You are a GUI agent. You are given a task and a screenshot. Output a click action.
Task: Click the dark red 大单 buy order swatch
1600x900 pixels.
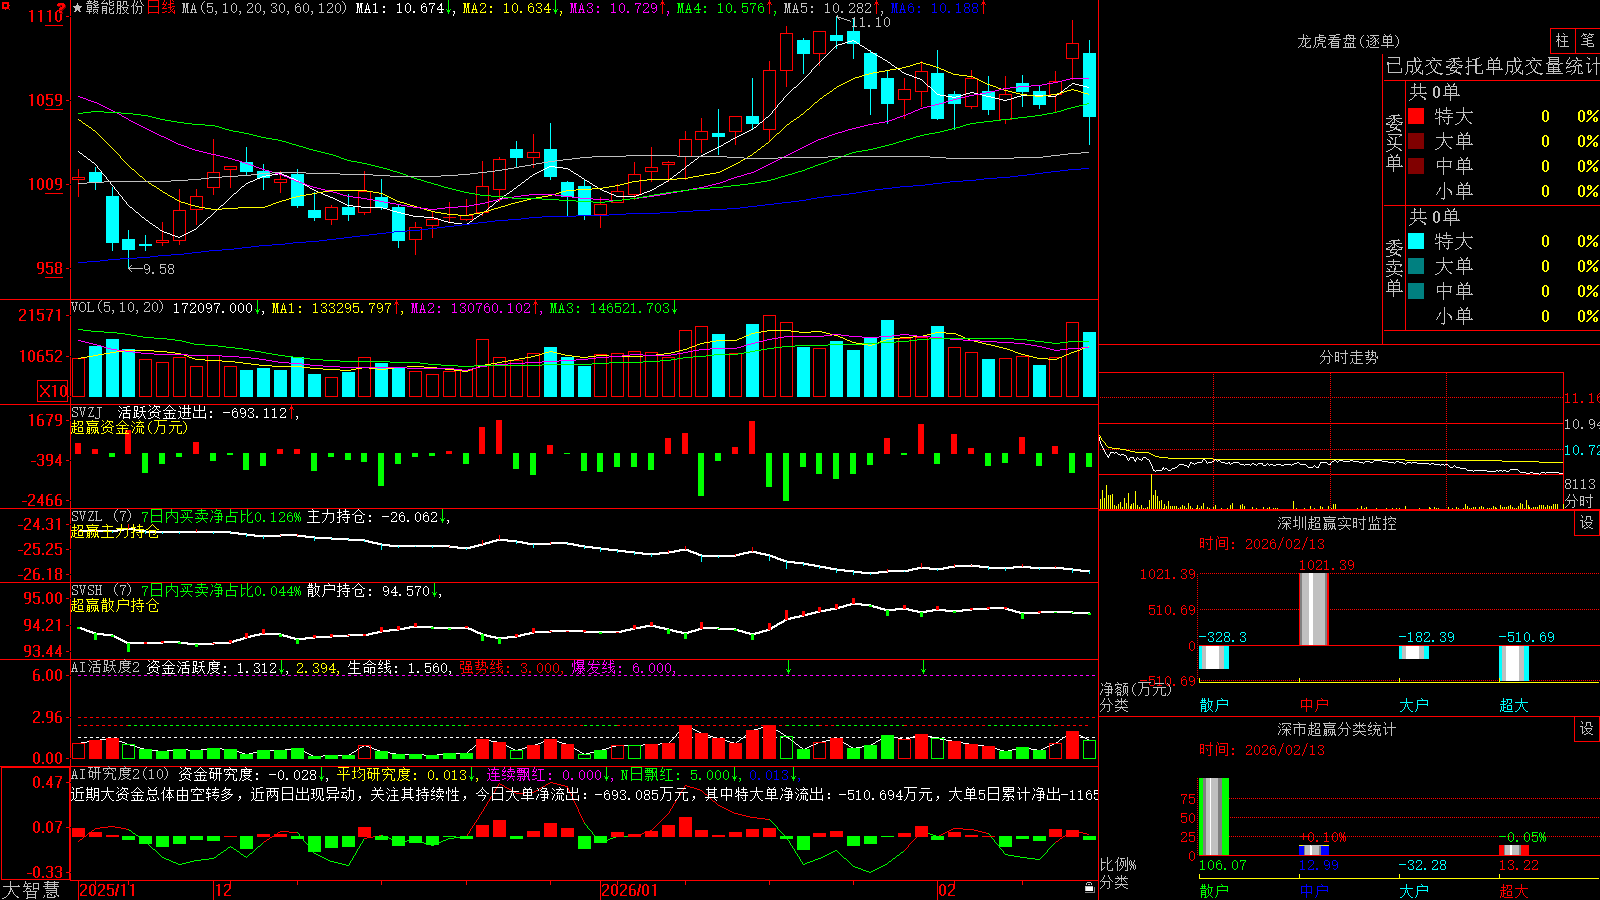(1416, 141)
